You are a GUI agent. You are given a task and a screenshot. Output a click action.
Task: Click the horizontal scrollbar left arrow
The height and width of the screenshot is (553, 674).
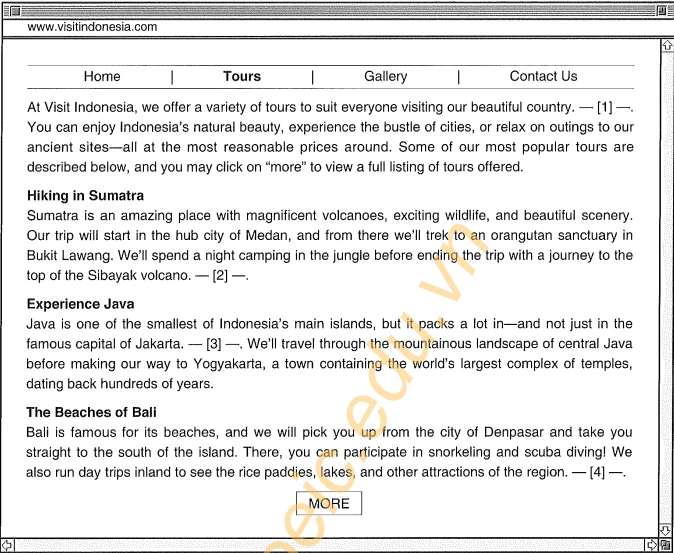[7, 545]
